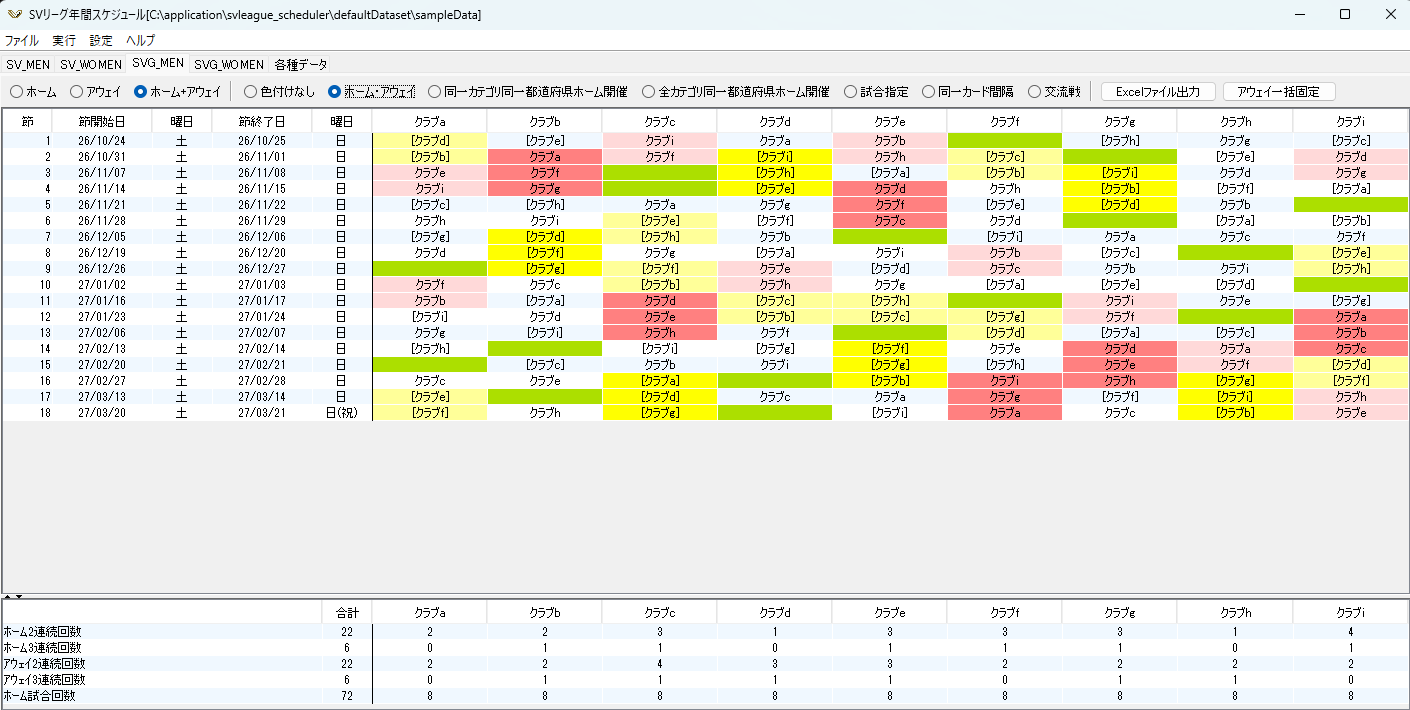
Task: Open the ファイル menu
Action: tap(22, 41)
